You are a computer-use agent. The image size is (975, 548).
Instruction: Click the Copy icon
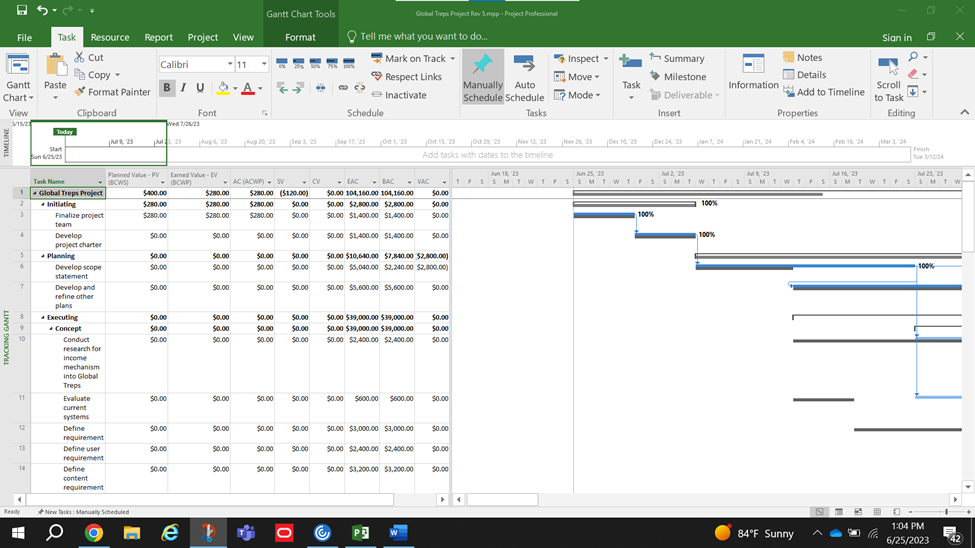pos(80,75)
